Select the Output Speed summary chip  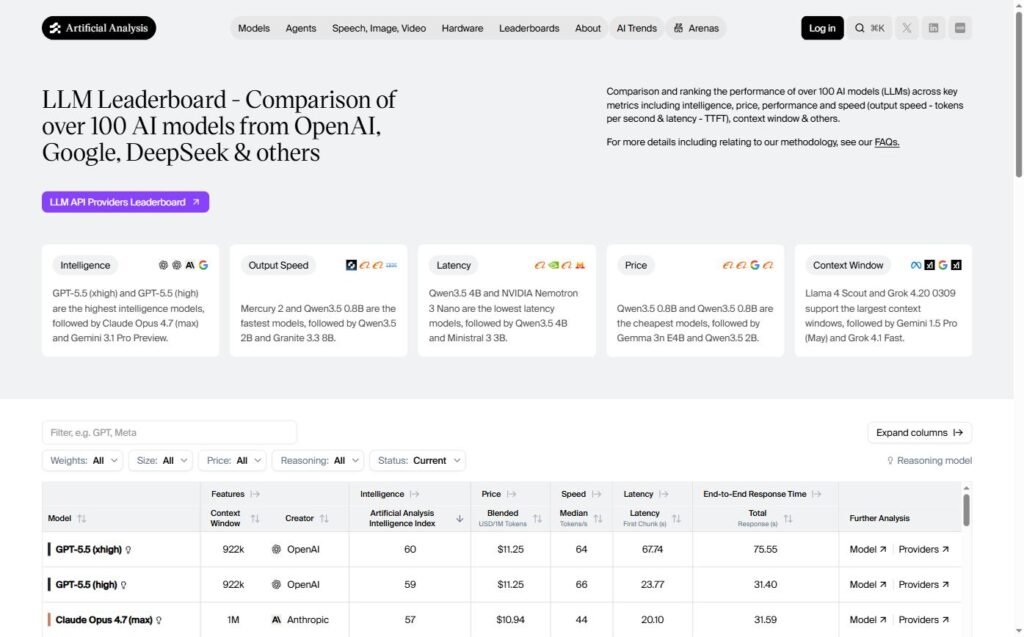[x=278, y=265]
